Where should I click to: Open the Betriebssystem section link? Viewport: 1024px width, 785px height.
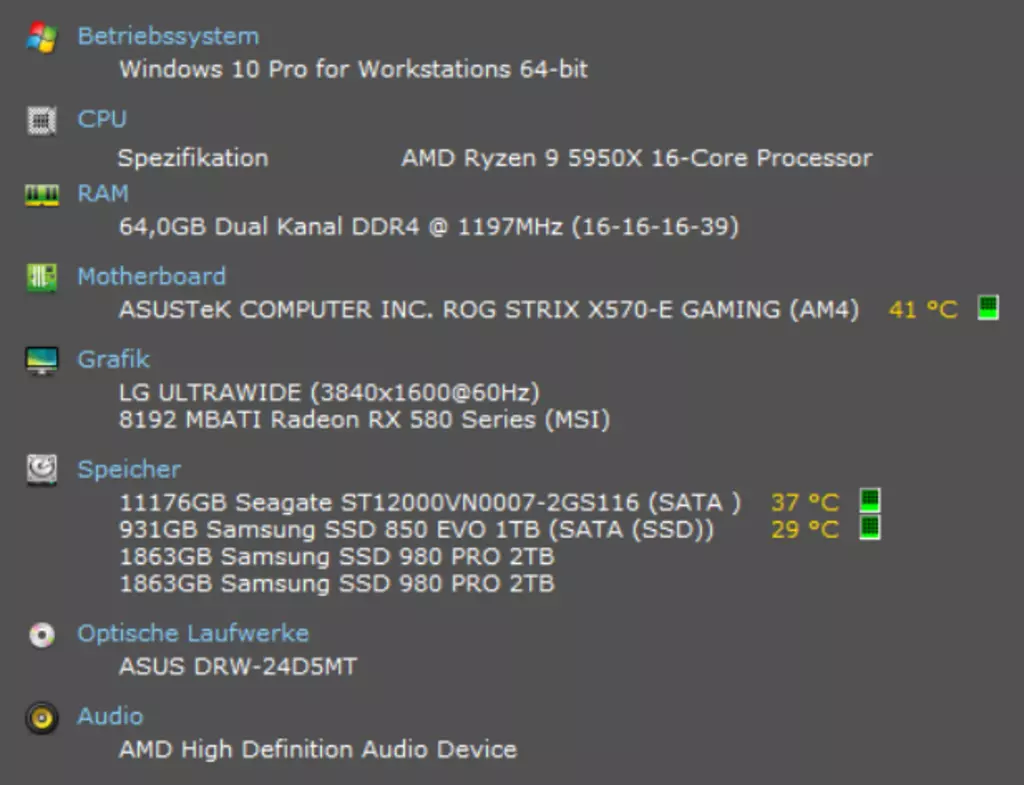point(168,36)
